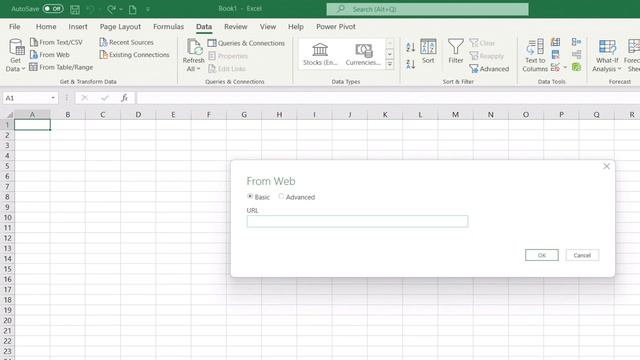Open Recent Sources

(127, 42)
